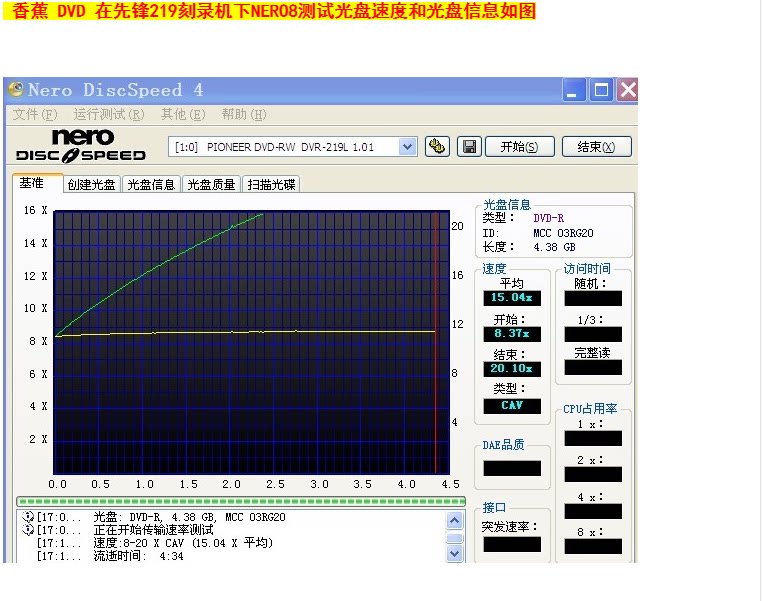
Task: Click the 1/3 access time field
Action: 593,334
